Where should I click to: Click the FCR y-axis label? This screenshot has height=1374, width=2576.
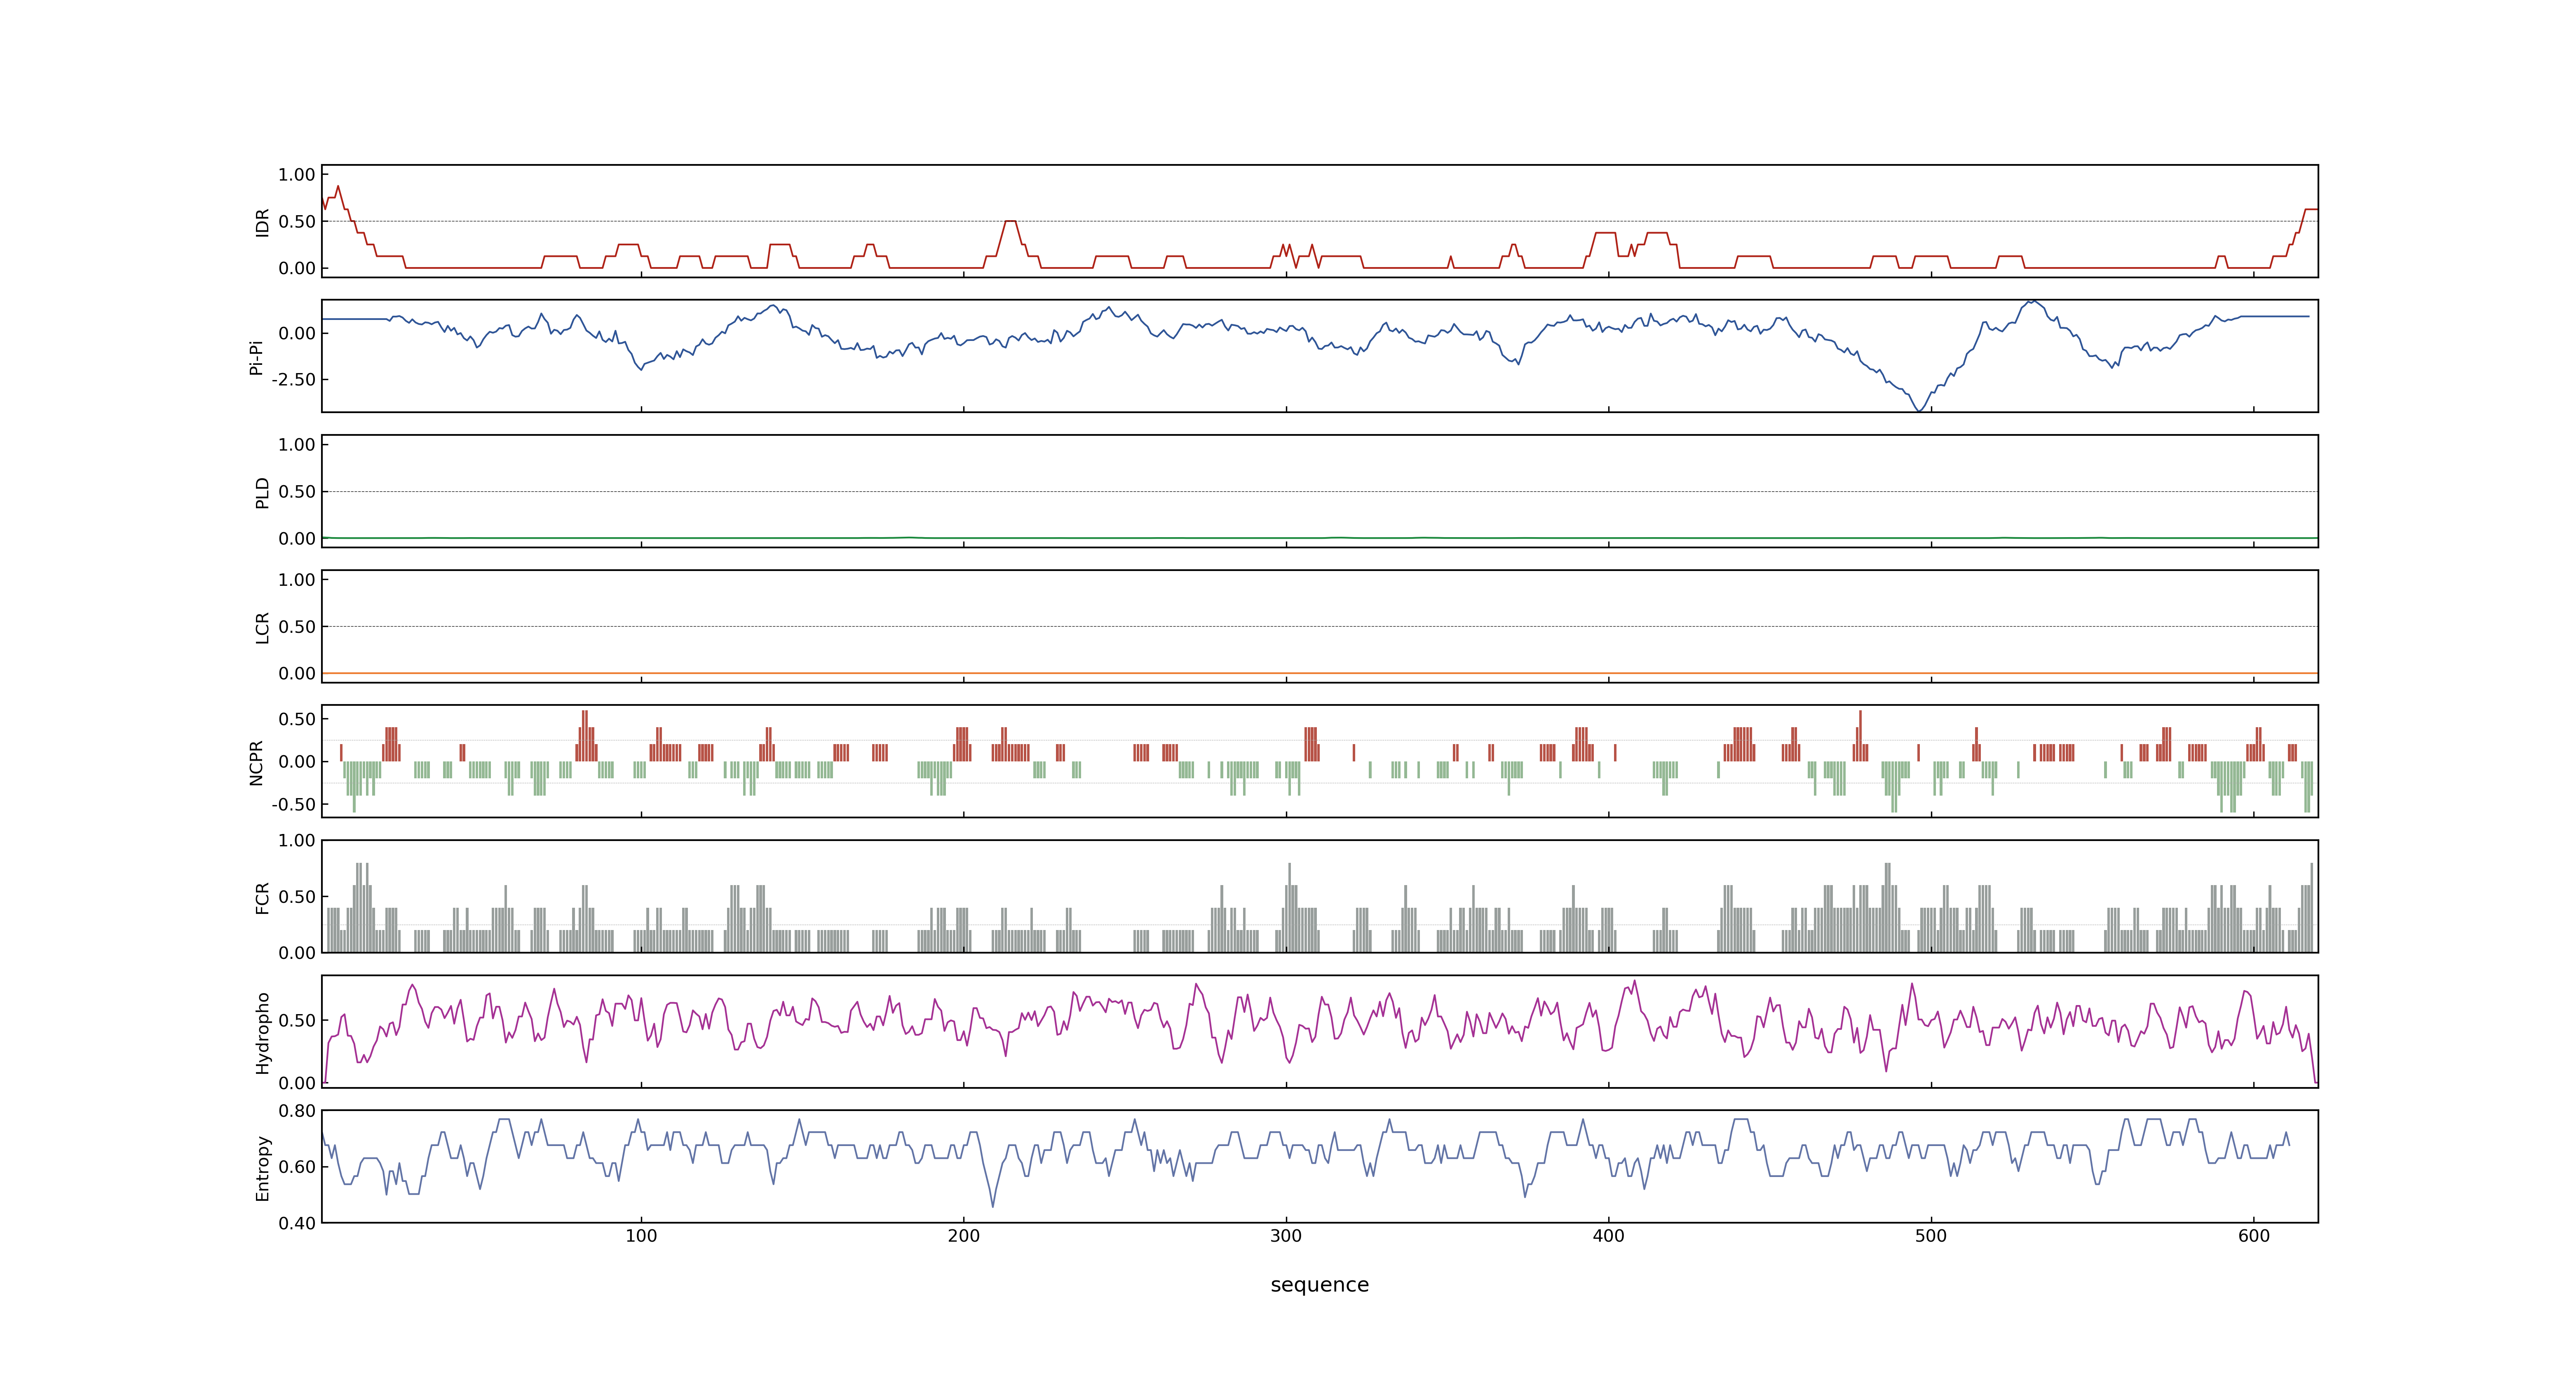coord(262,897)
